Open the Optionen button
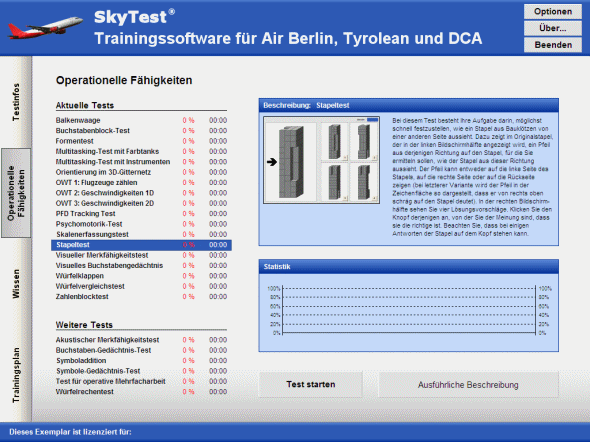This screenshot has width=590, height=442. [x=553, y=12]
